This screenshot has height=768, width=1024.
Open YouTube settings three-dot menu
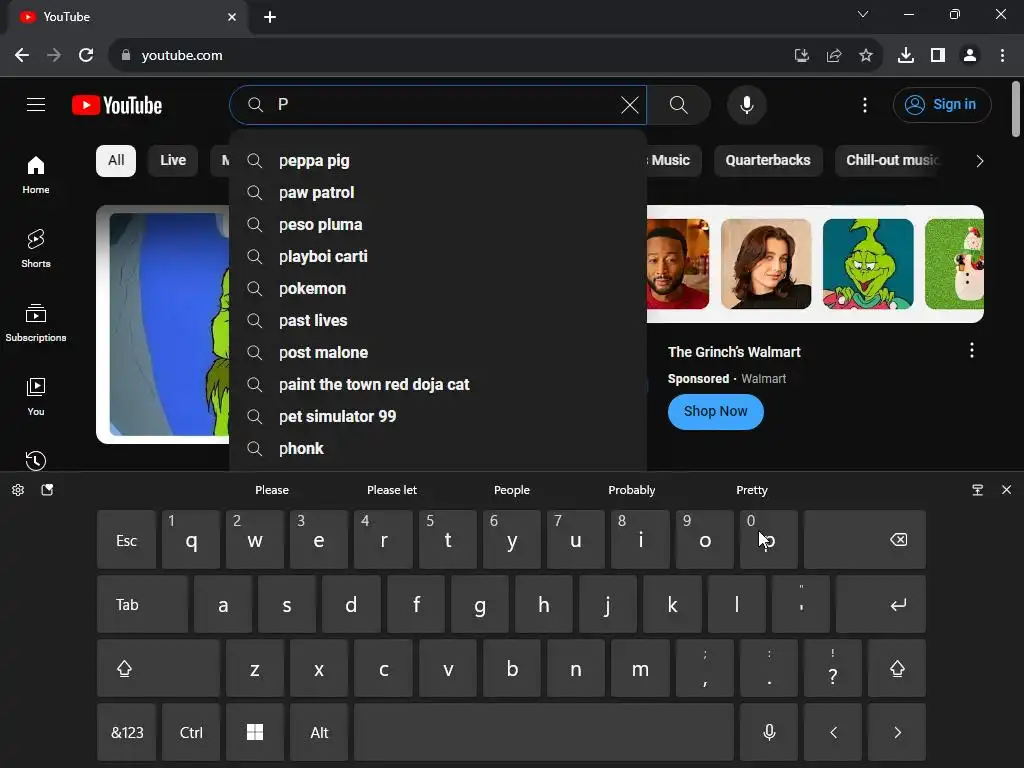[865, 104]
